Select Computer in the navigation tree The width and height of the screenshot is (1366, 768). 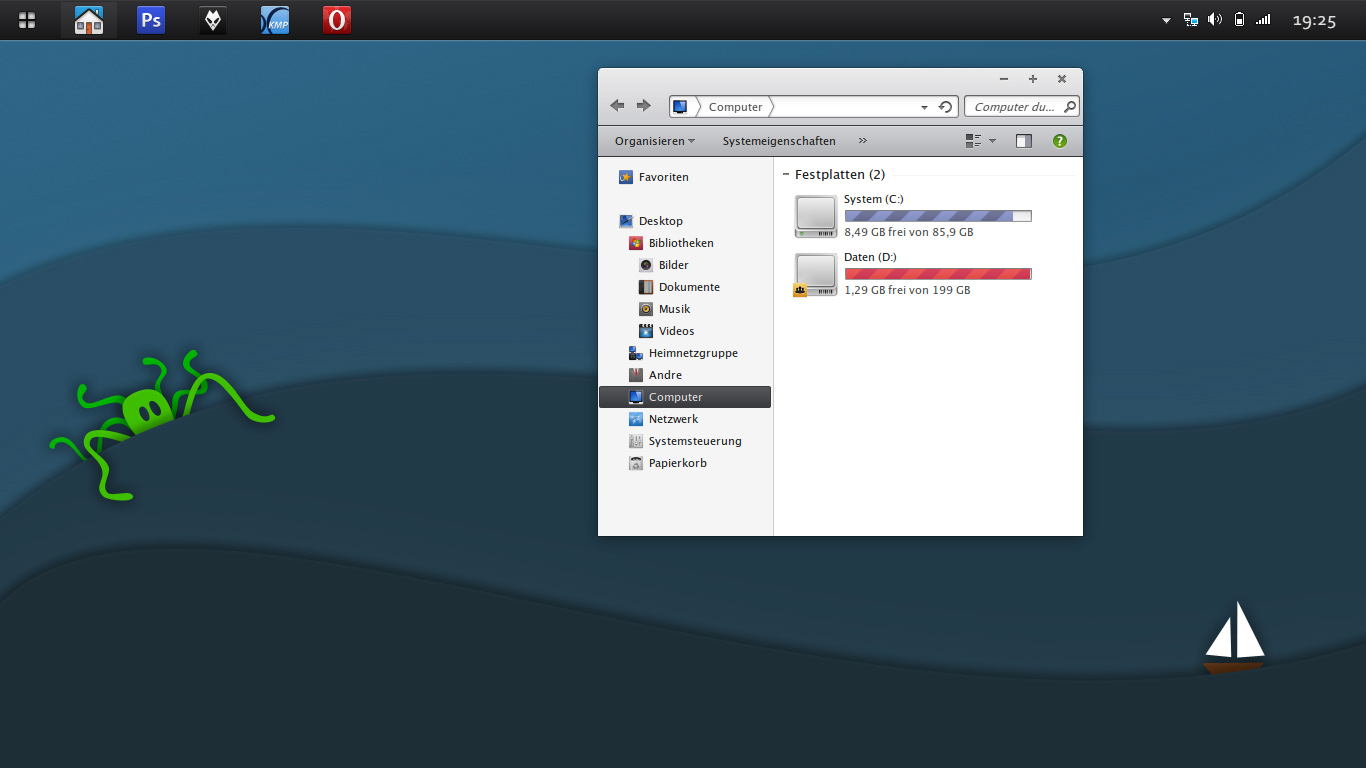(684, 397)
